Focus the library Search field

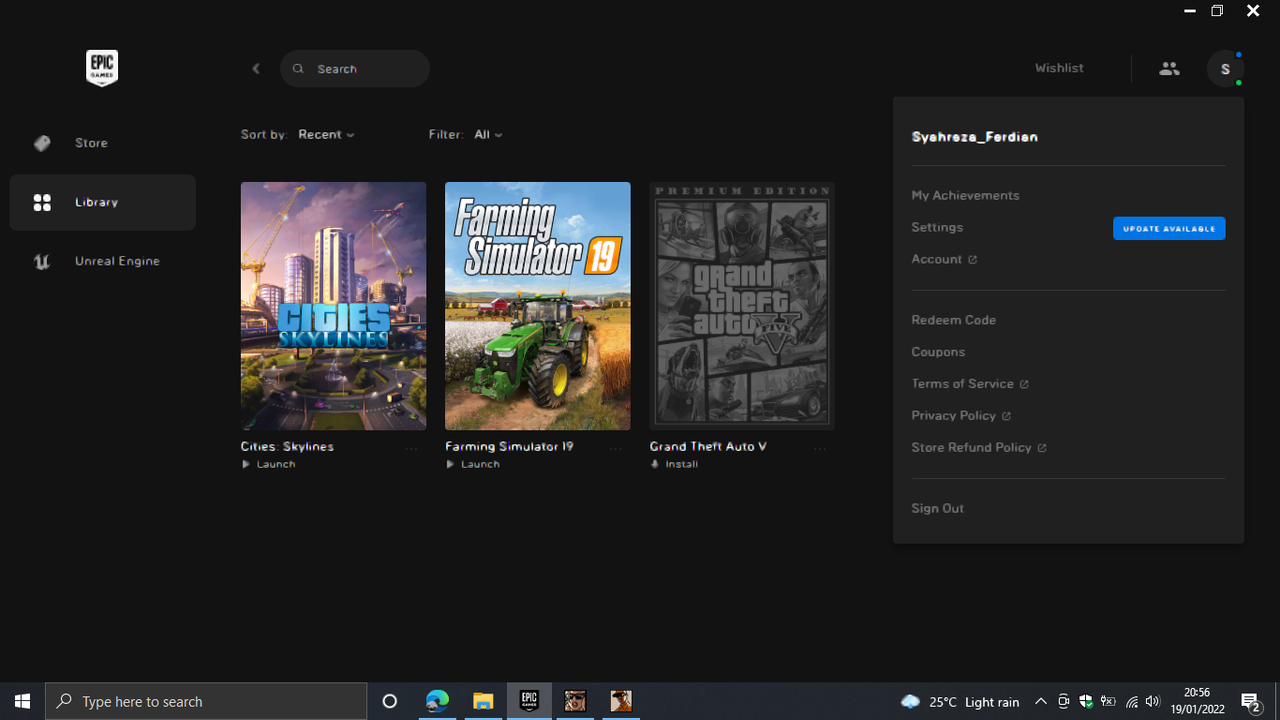coord(355,69)
